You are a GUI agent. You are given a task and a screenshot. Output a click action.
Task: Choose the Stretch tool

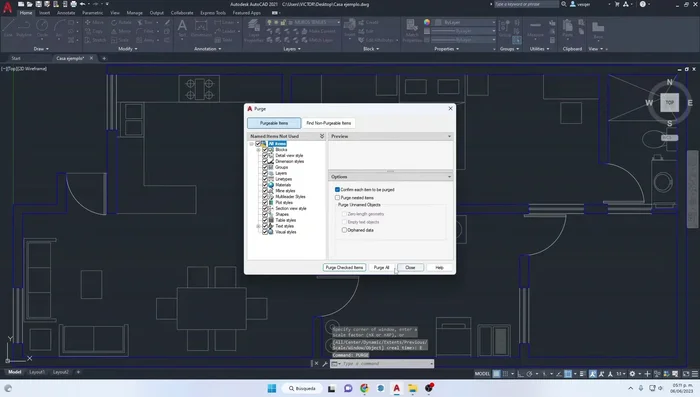point(95,40)
